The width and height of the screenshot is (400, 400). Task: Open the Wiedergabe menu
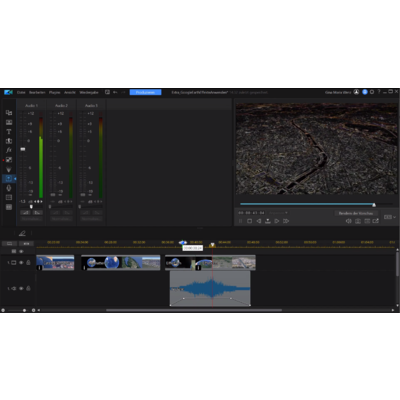(89, 92)
